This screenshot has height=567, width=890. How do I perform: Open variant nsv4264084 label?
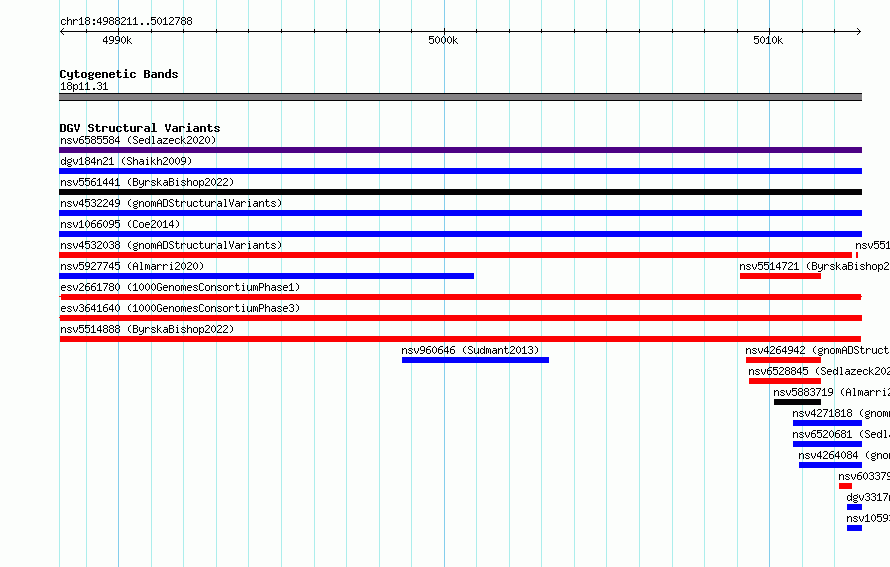843,455
